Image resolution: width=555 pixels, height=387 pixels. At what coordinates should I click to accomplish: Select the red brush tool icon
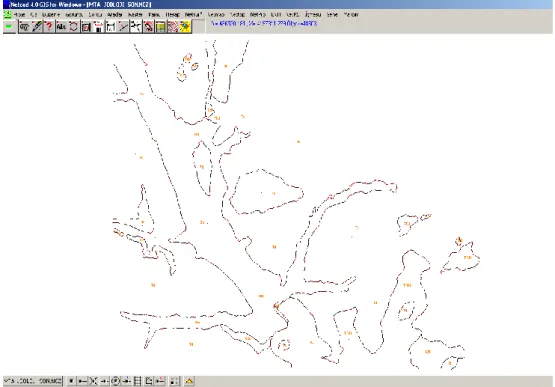148,27
